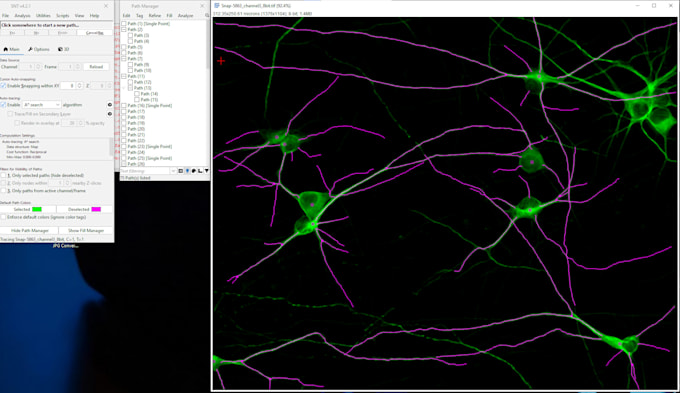Open the Analysis menu in SNT
The image size is (680, 393).
23,16
